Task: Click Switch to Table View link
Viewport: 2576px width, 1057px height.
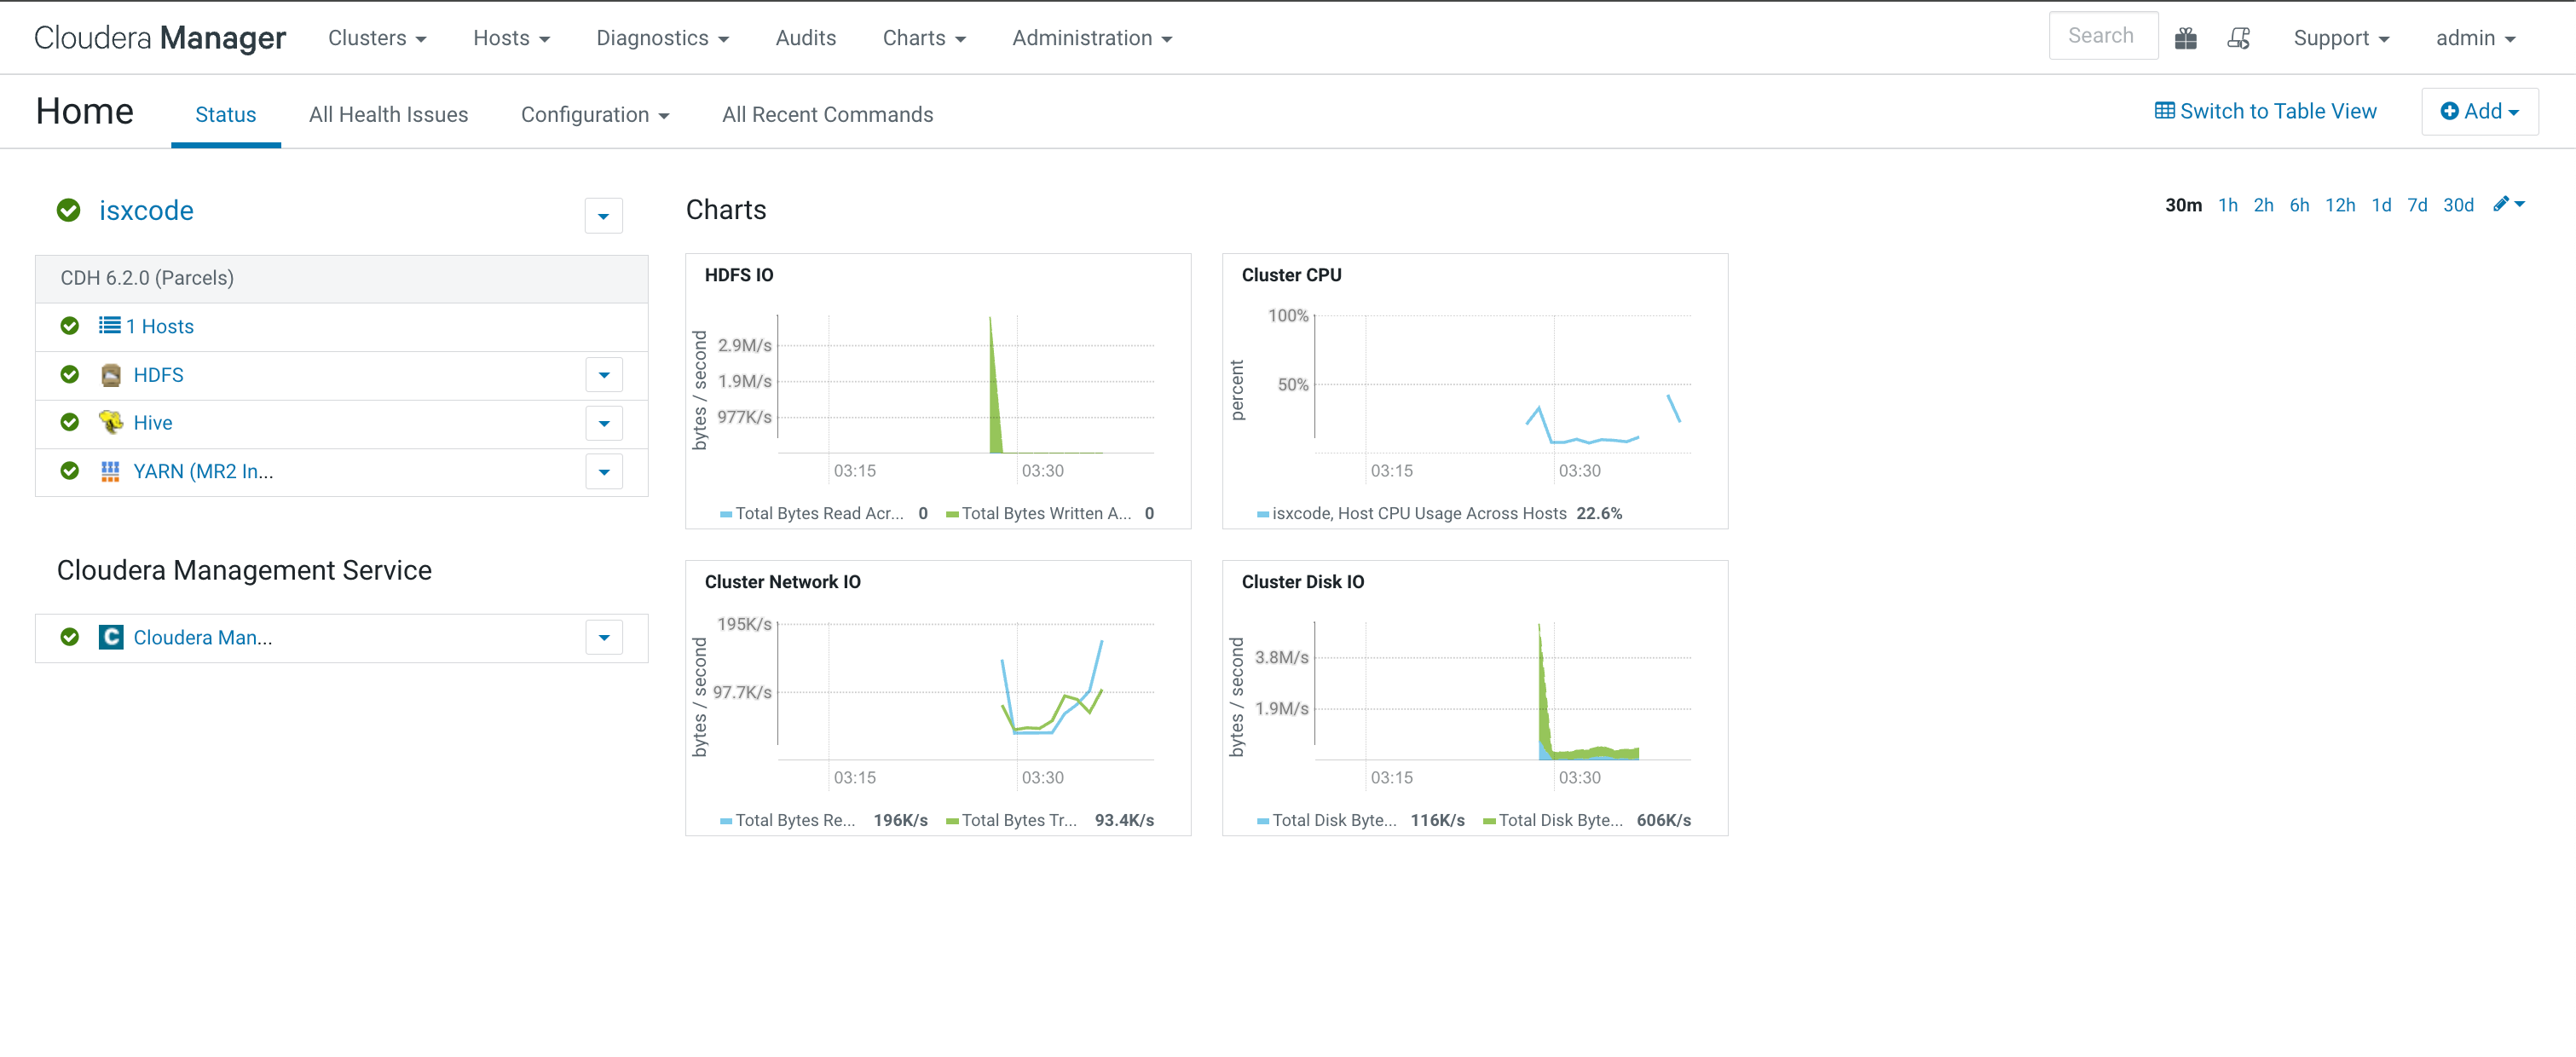Action: 2266,111
